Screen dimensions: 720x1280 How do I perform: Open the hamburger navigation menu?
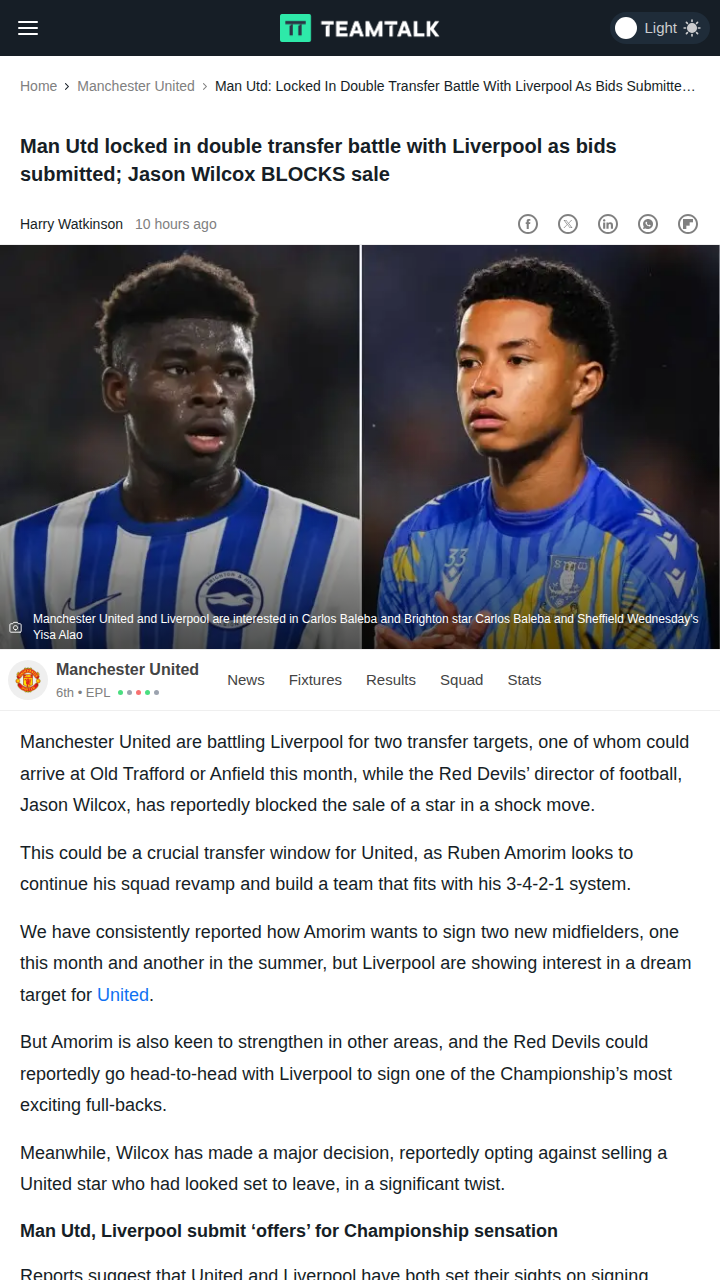point(28,28)
